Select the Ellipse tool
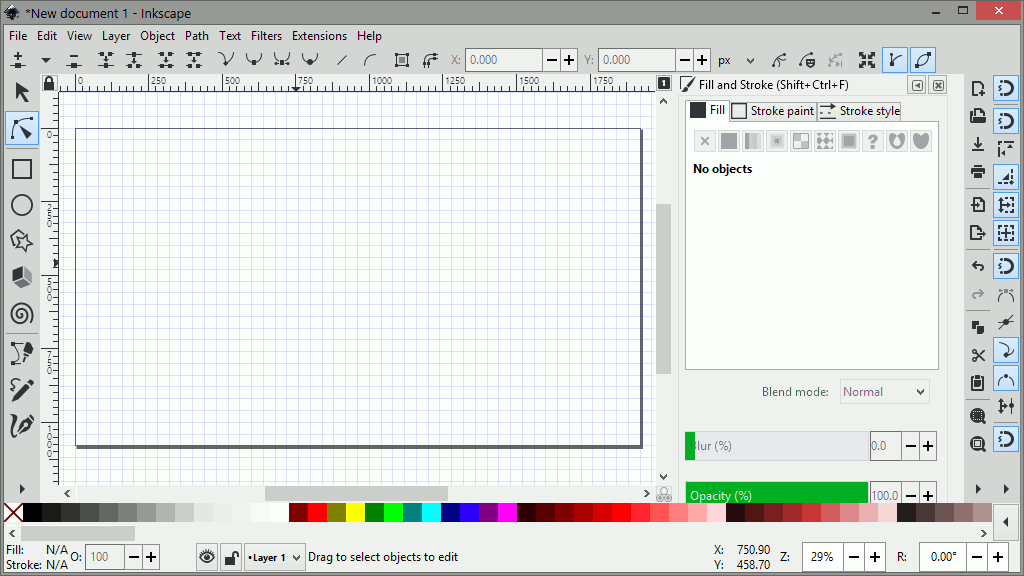This screenshot has width=1024, height=576. (21, 206)
